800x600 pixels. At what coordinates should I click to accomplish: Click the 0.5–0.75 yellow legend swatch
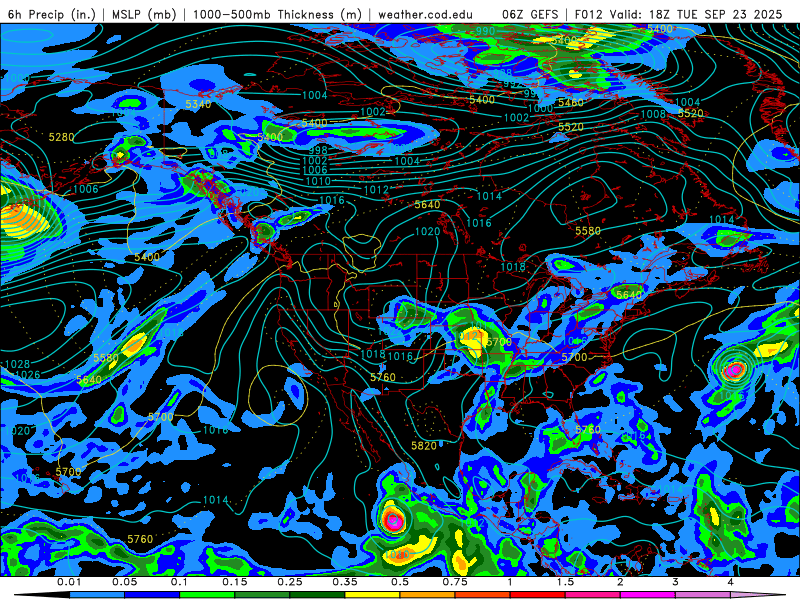(x=373, y=595)
